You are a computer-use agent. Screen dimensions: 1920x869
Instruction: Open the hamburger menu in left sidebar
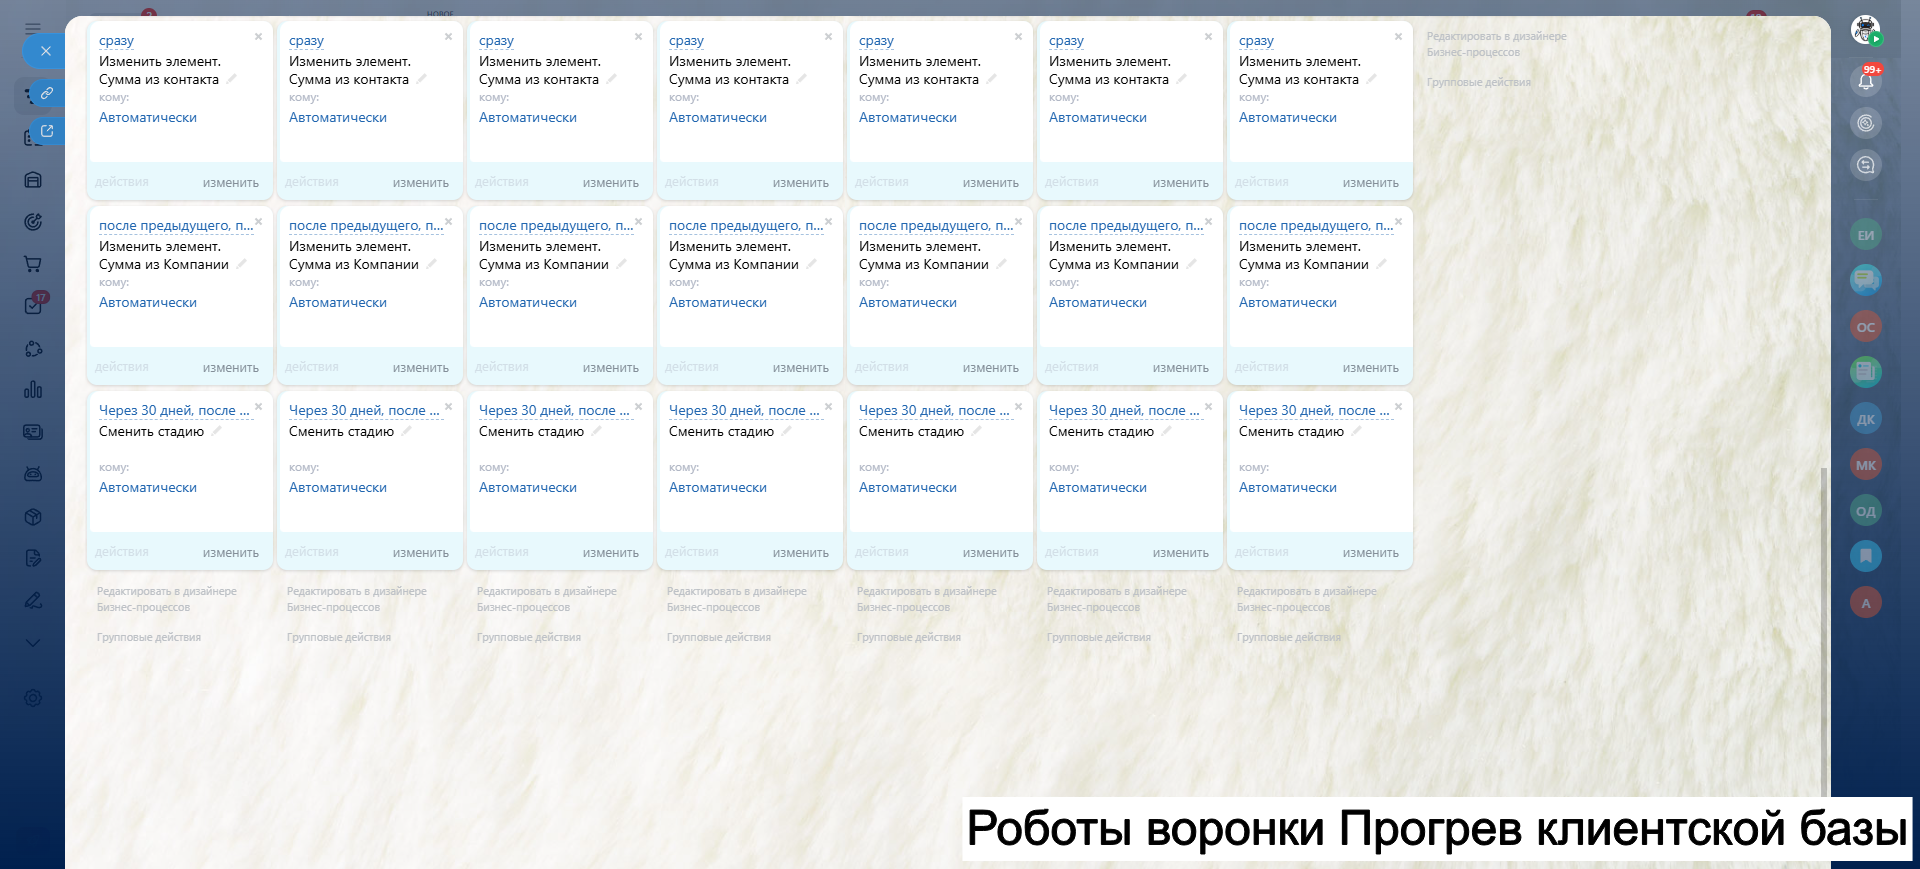coord(33,28)
